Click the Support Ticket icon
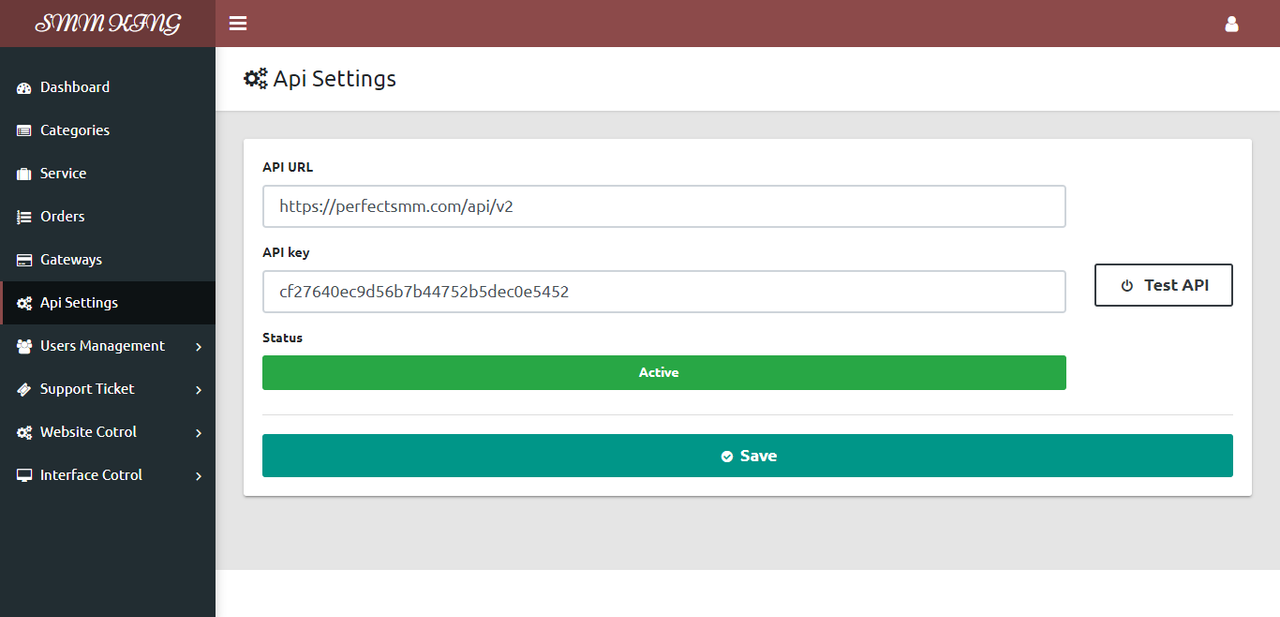The image size is (1280, 617). [x=24, y=389]
